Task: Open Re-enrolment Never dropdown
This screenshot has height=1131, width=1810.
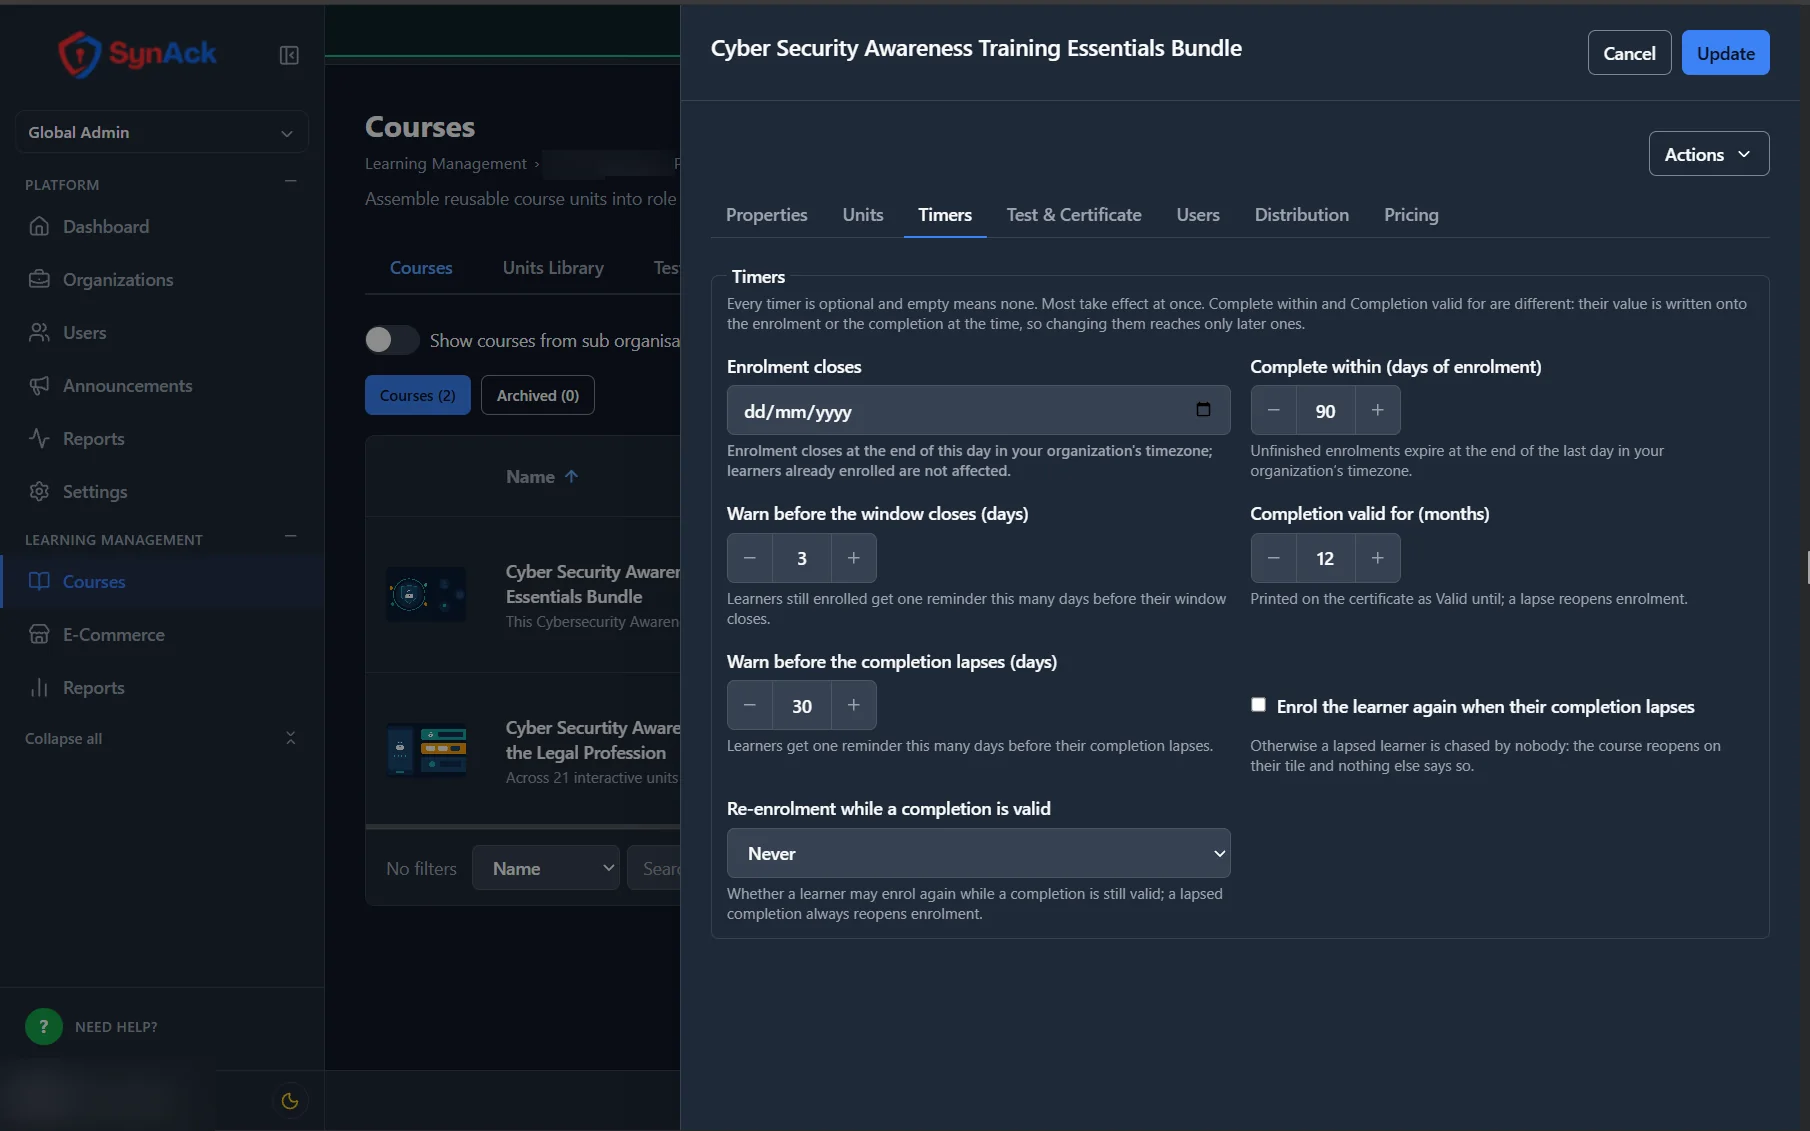Action: tap(978, 853)
